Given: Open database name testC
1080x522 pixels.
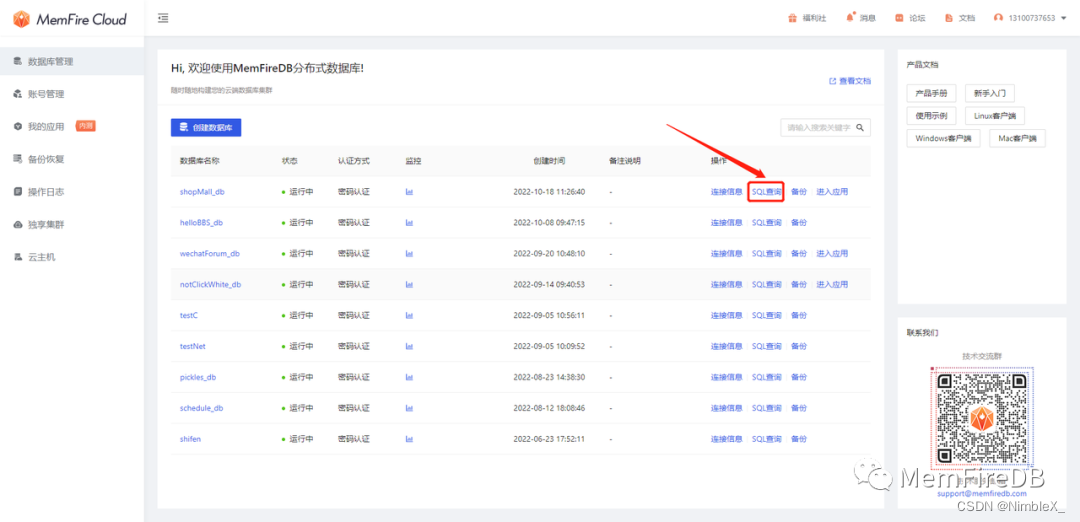Looking at the screenshot, I should pos(189,315).
